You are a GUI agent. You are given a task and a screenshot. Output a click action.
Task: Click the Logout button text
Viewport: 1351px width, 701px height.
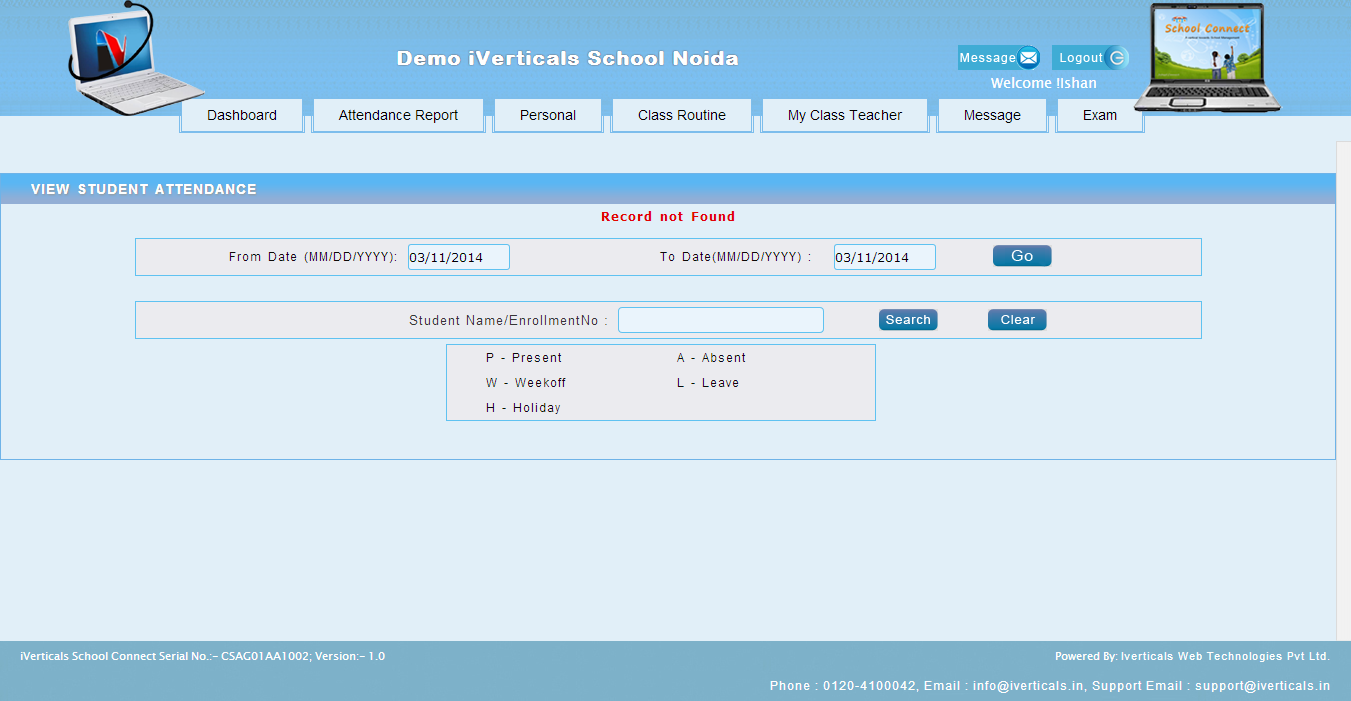(x=1080, y=58)
